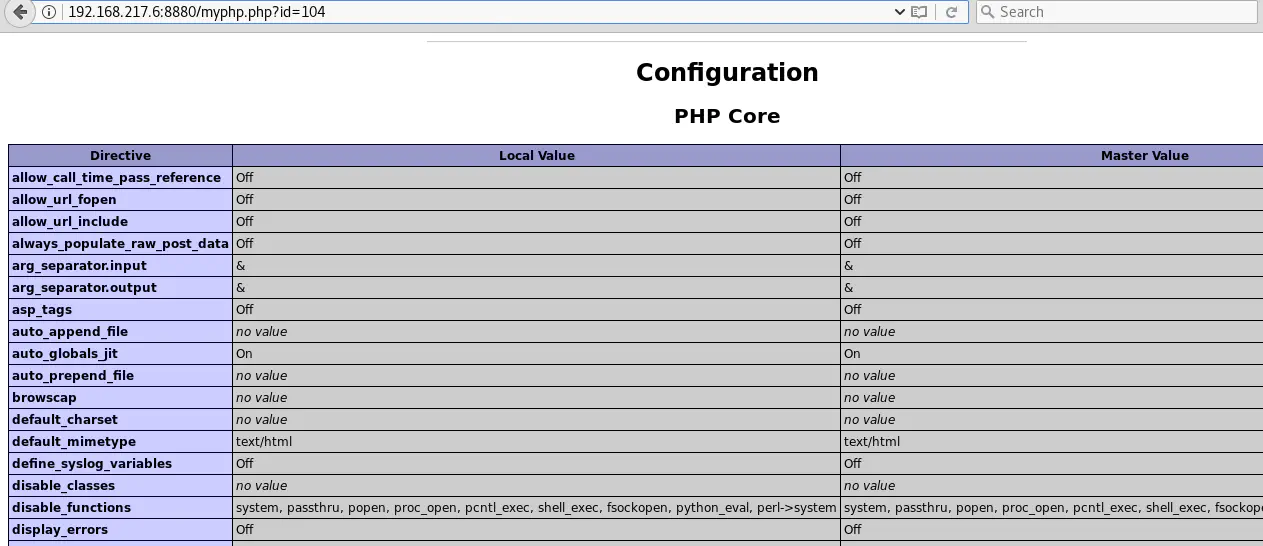Select the browscap directive cell
The height and width of the screenshot is (546, 1263).
[120, 397]
